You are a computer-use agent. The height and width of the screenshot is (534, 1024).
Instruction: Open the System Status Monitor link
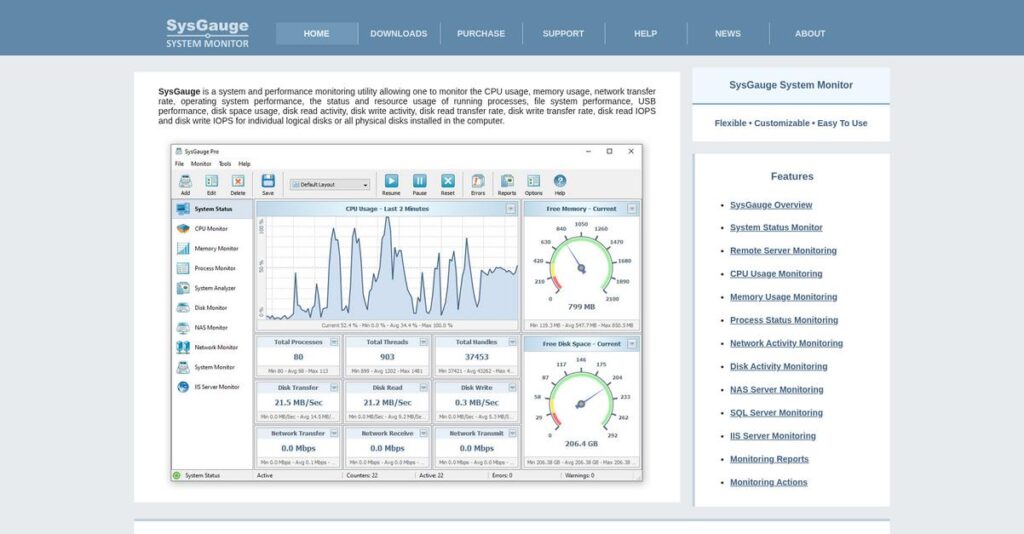point(776,228)
